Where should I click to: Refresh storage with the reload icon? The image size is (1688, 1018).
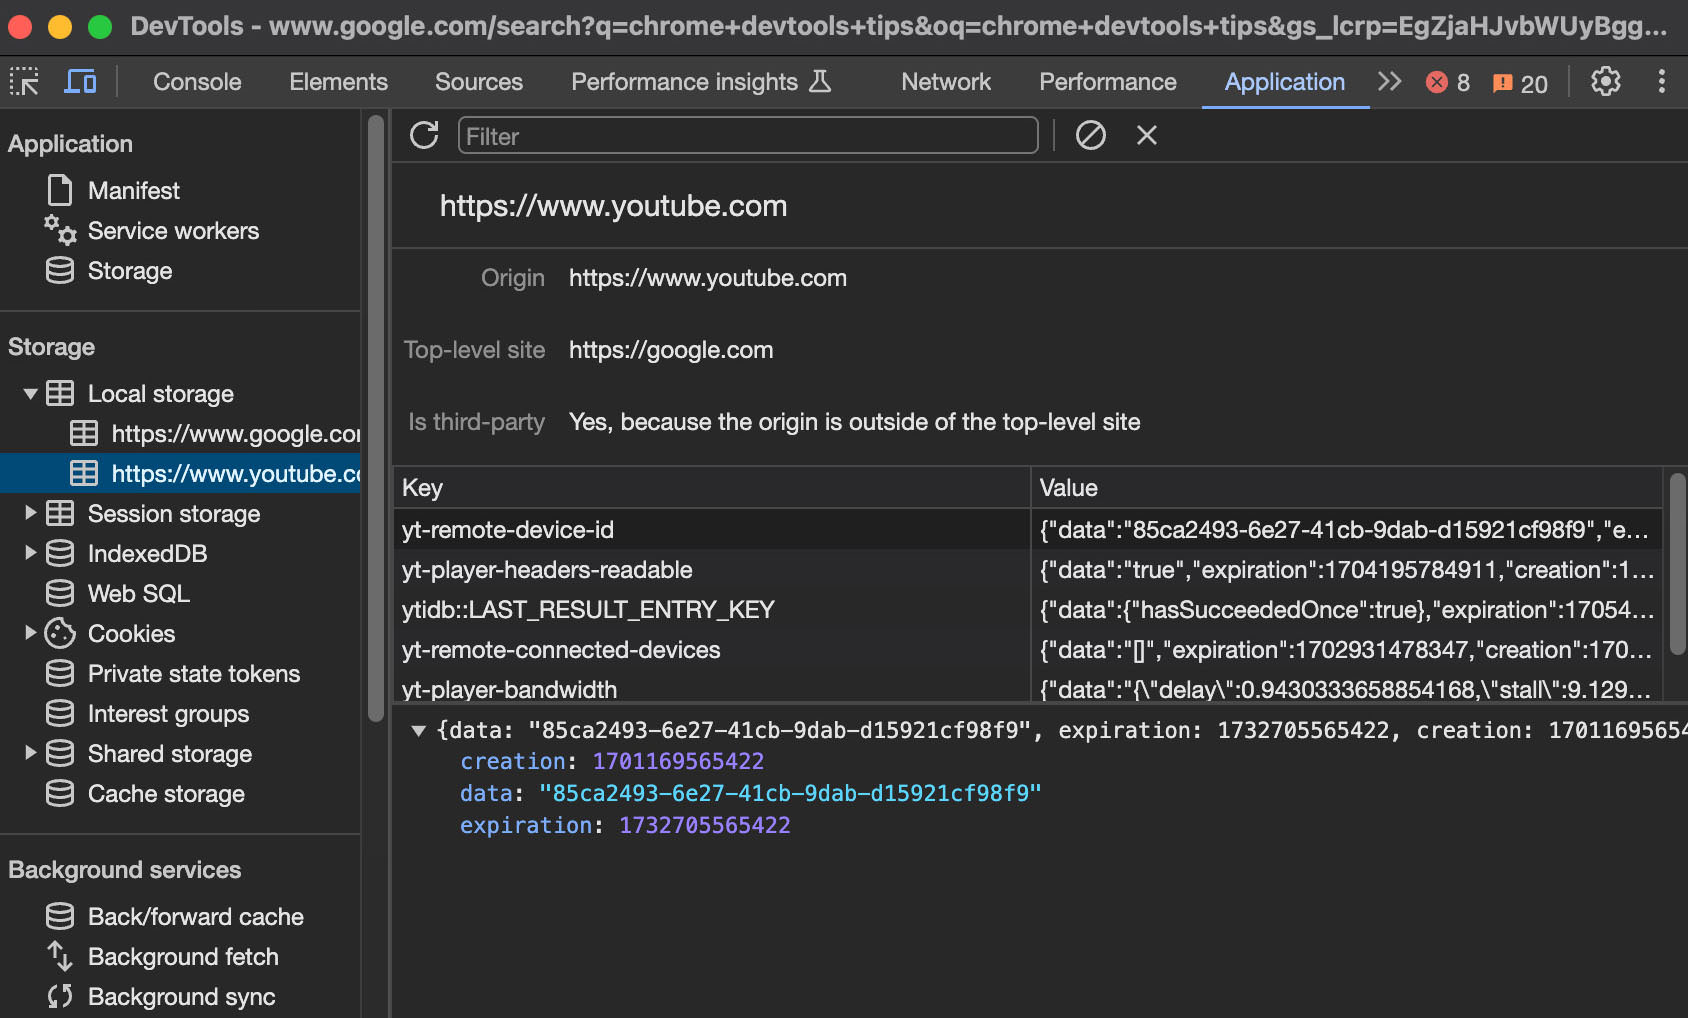[x=424, y=135]
